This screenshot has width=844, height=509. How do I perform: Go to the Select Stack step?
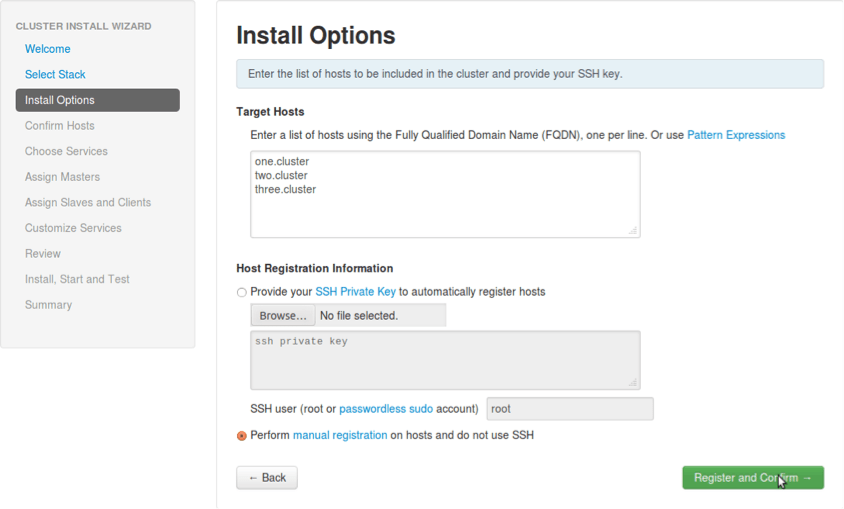(x=55, y=74)
